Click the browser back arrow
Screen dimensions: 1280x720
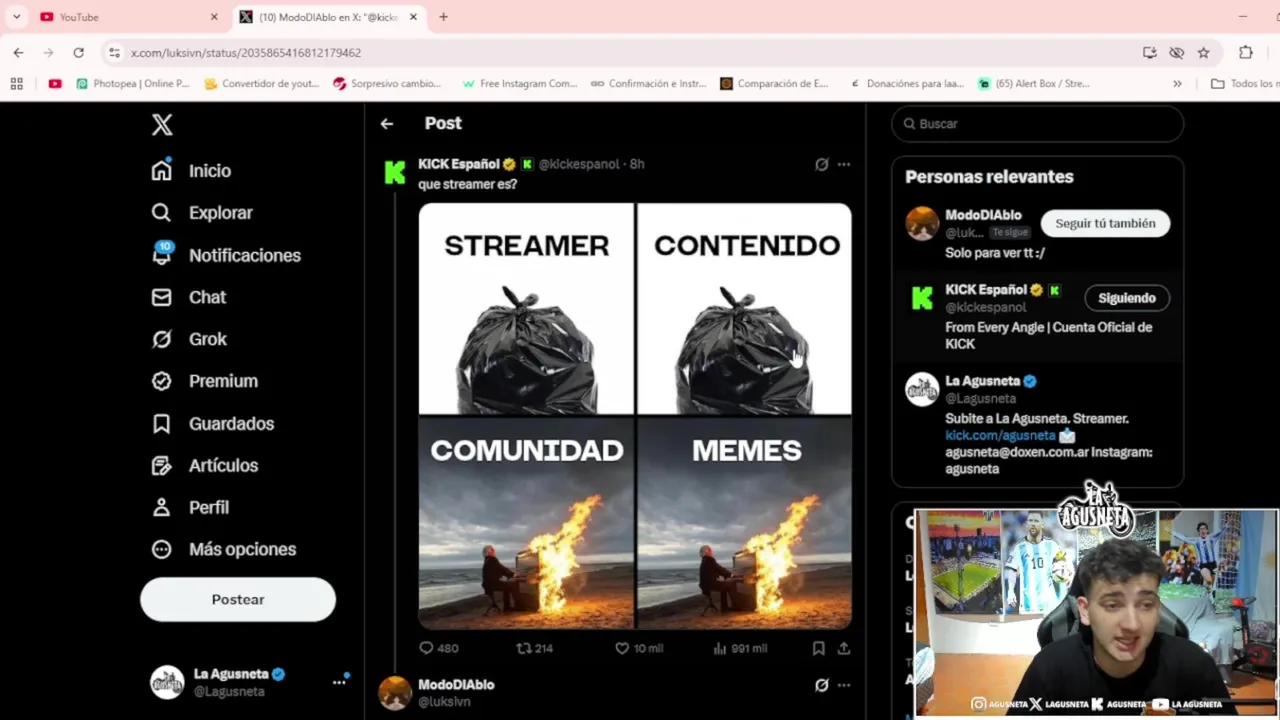point(18,53)
